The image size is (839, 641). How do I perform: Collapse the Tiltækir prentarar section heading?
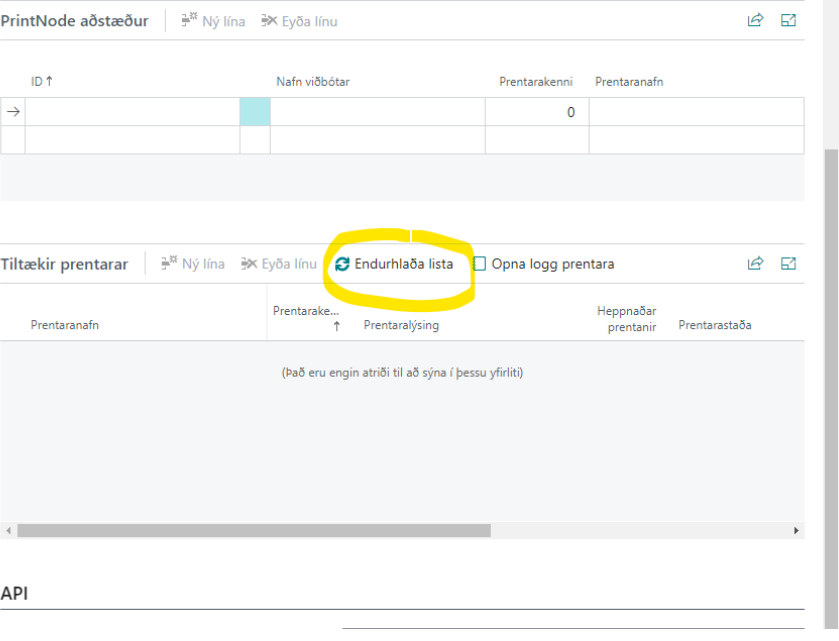click(64, 265)
